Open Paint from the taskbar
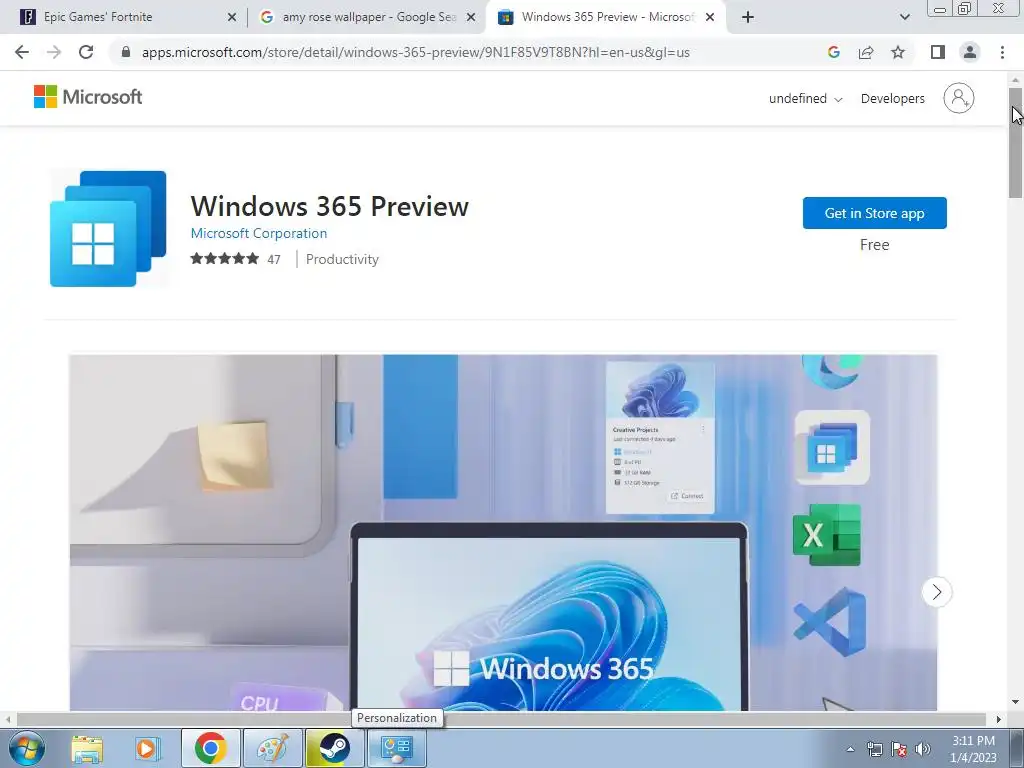 pos(272,748)
